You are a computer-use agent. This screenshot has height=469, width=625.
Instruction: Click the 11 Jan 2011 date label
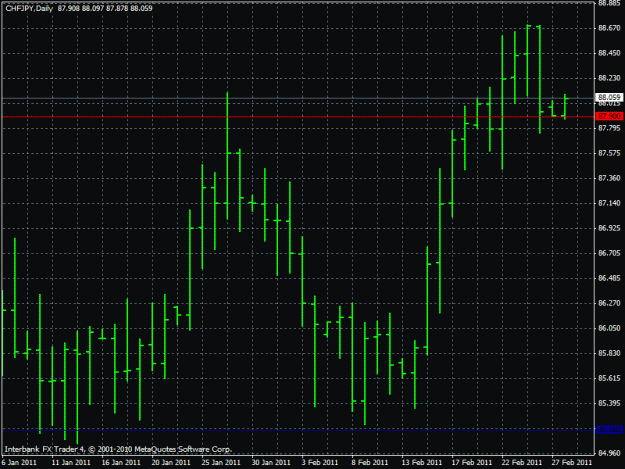71,462
